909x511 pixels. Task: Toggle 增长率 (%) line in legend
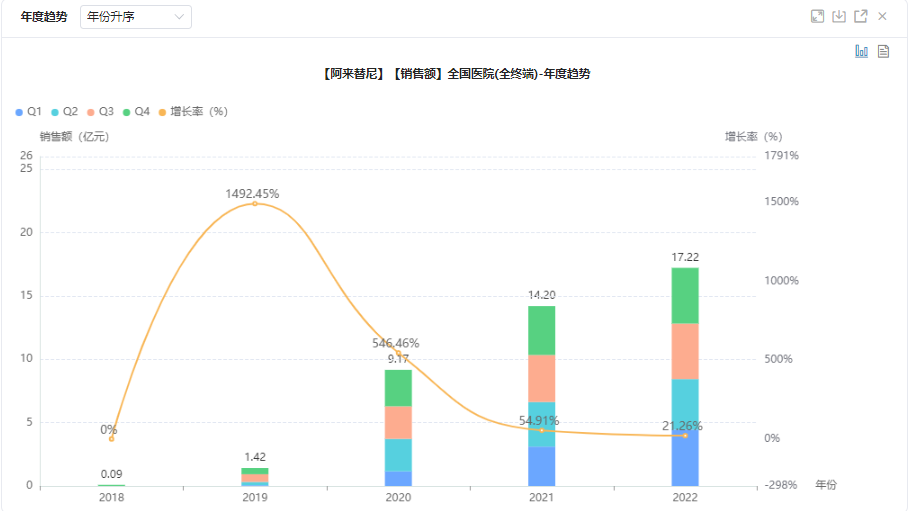click(x=193, y=111)
